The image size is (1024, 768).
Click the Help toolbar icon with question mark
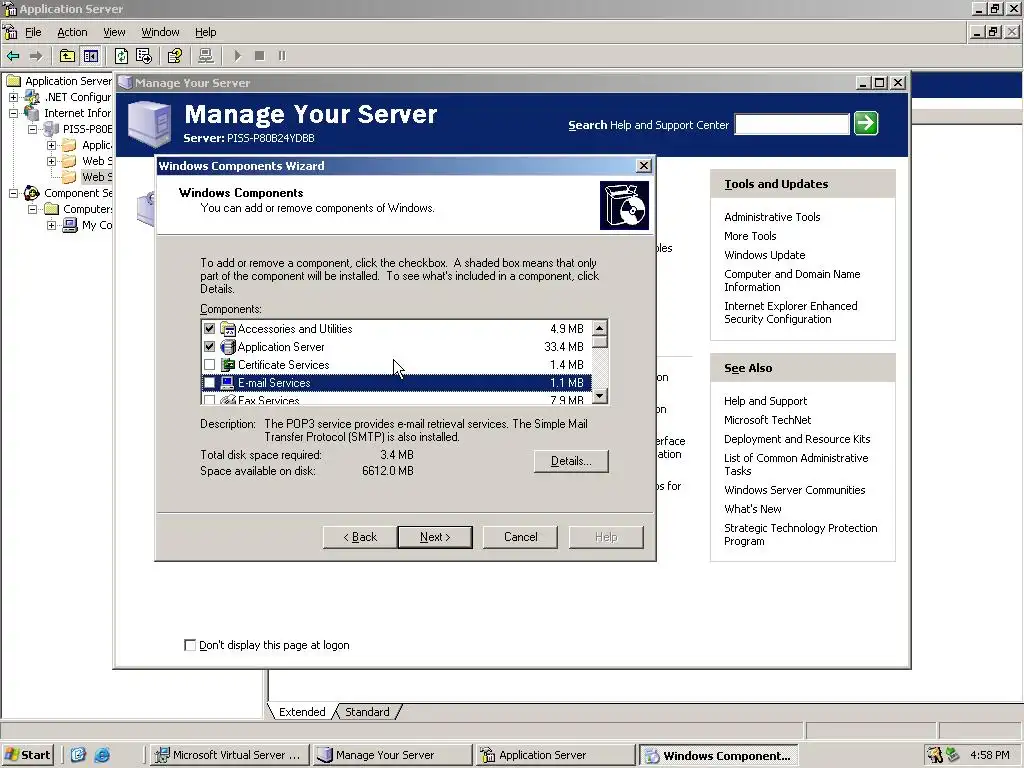[174, 56]
